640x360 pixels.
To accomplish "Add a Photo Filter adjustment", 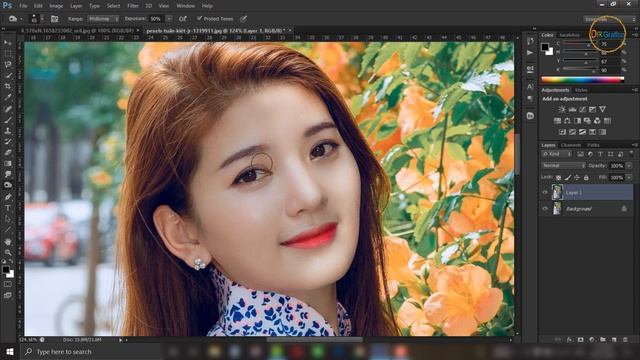I will (x=587, y=121).
